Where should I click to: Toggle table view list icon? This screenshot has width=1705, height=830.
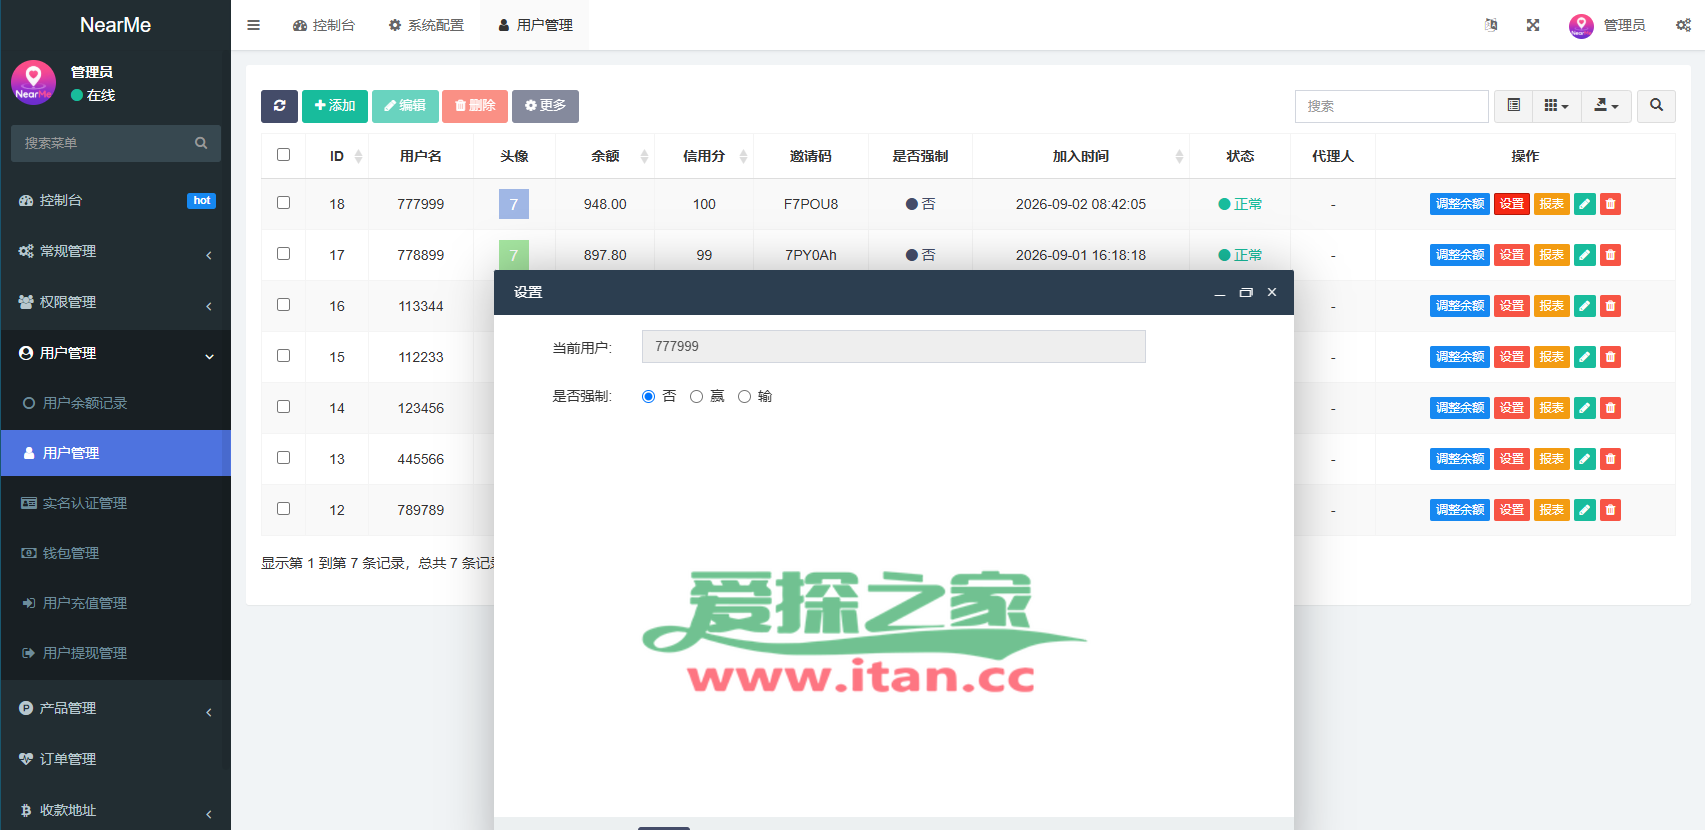click(x=1514, y=106)
